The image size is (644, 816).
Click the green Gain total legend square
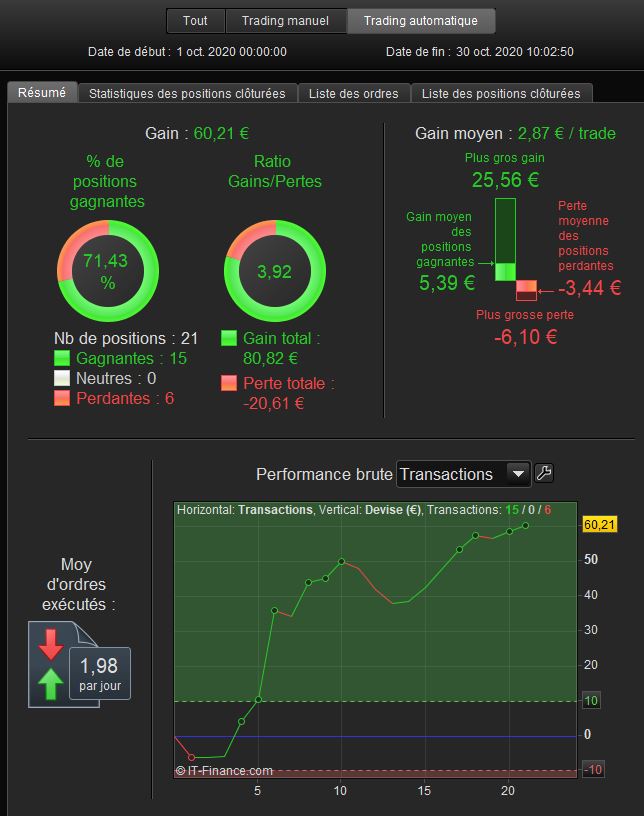(229, 338)
